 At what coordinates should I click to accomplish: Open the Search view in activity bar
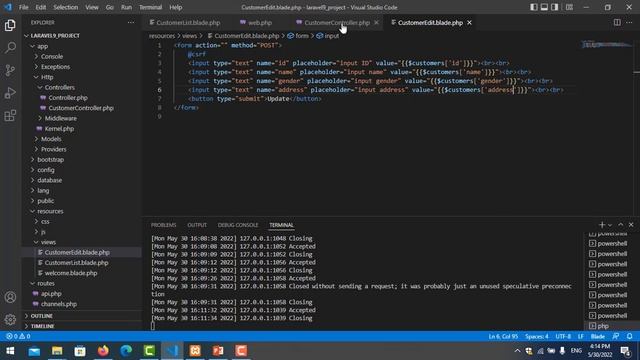click(10, 48)
